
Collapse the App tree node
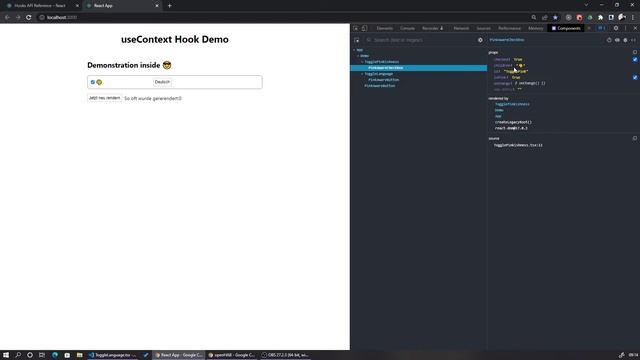tap(354, 50)
